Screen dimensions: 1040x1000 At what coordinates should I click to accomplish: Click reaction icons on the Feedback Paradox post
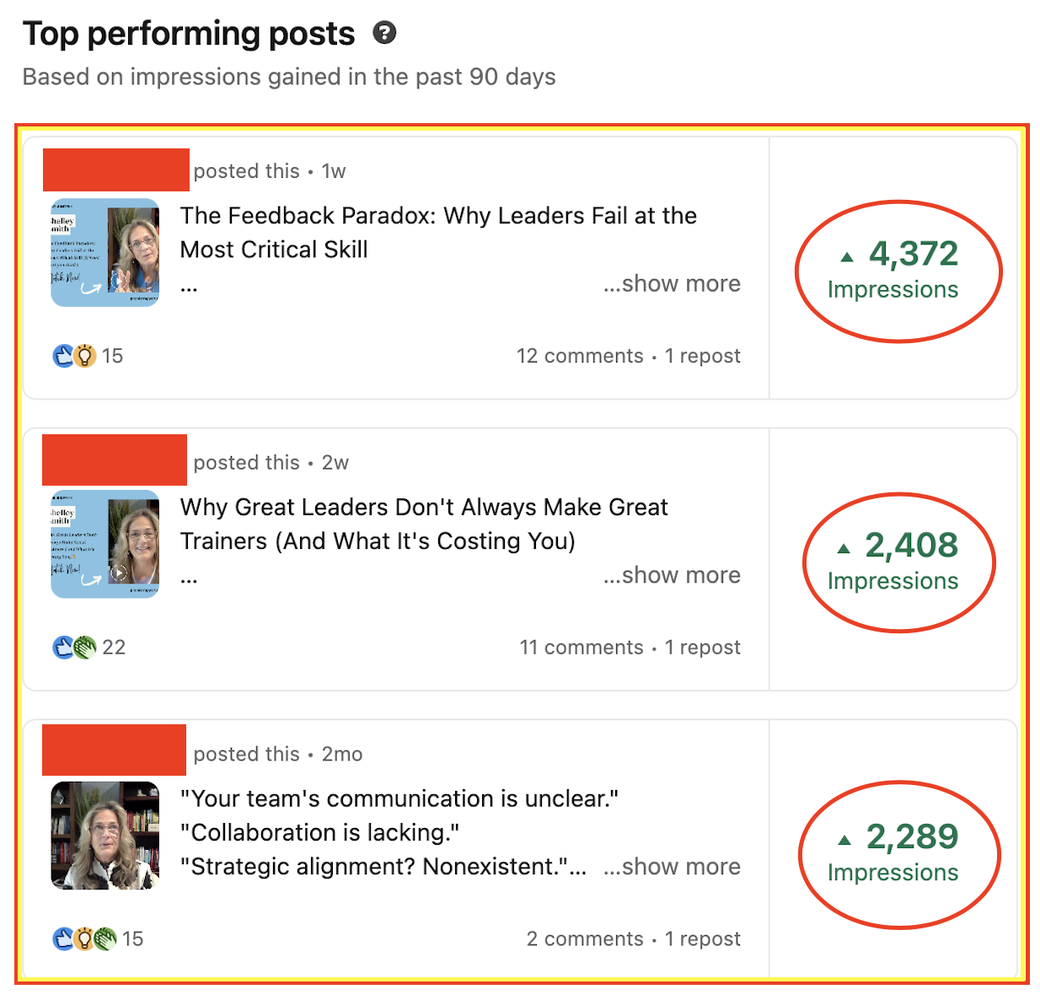(x=74, y=356)
